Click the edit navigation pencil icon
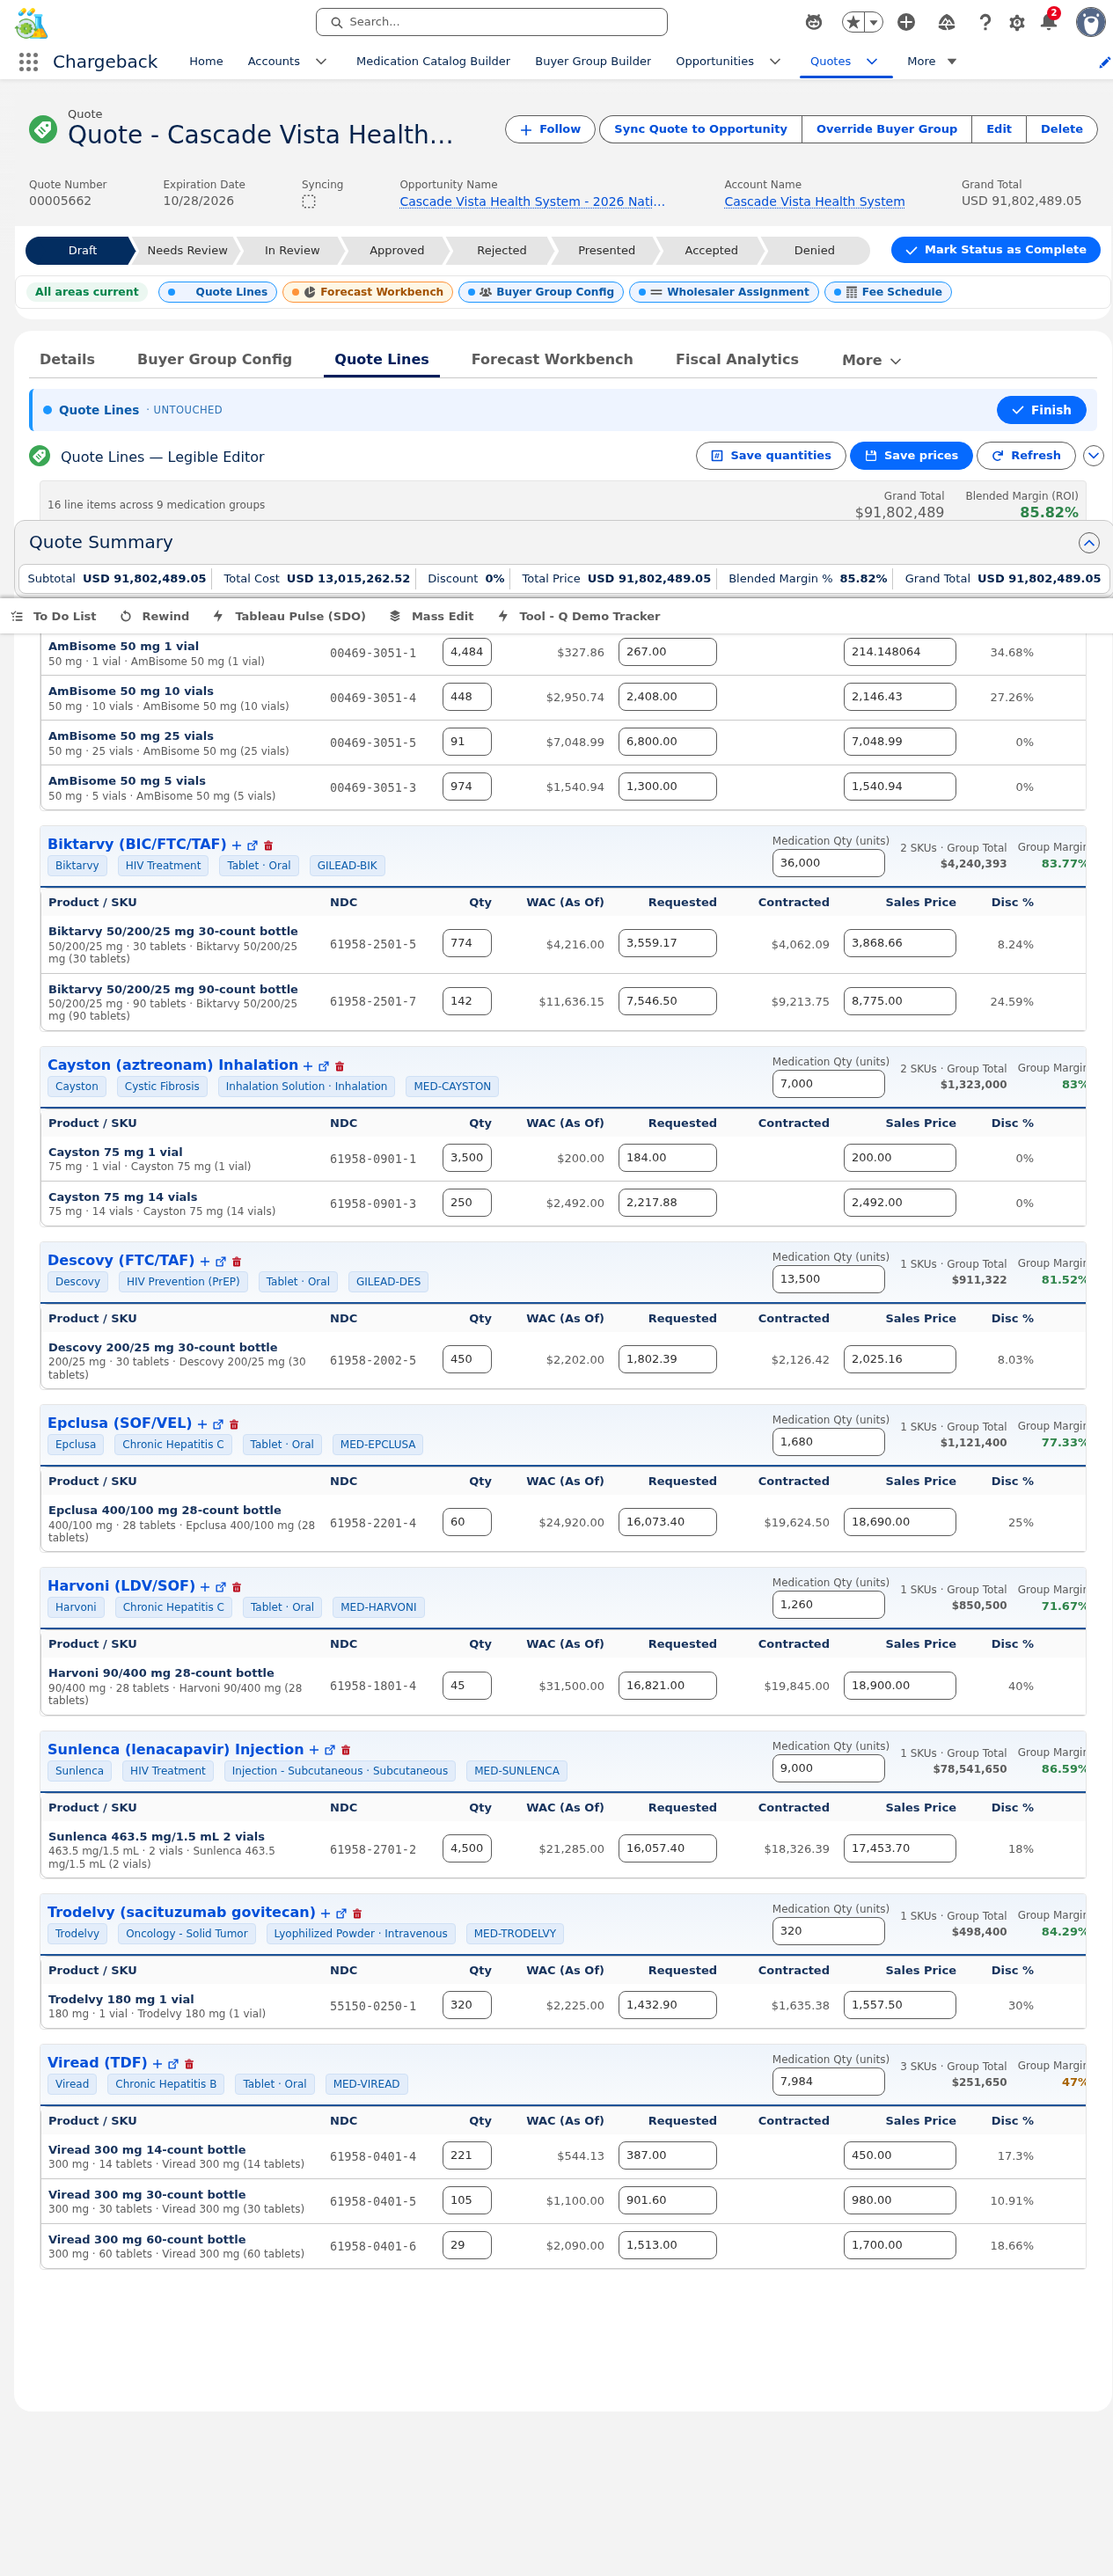The image size is (1113, 2576). click(x=1104, y=62)
